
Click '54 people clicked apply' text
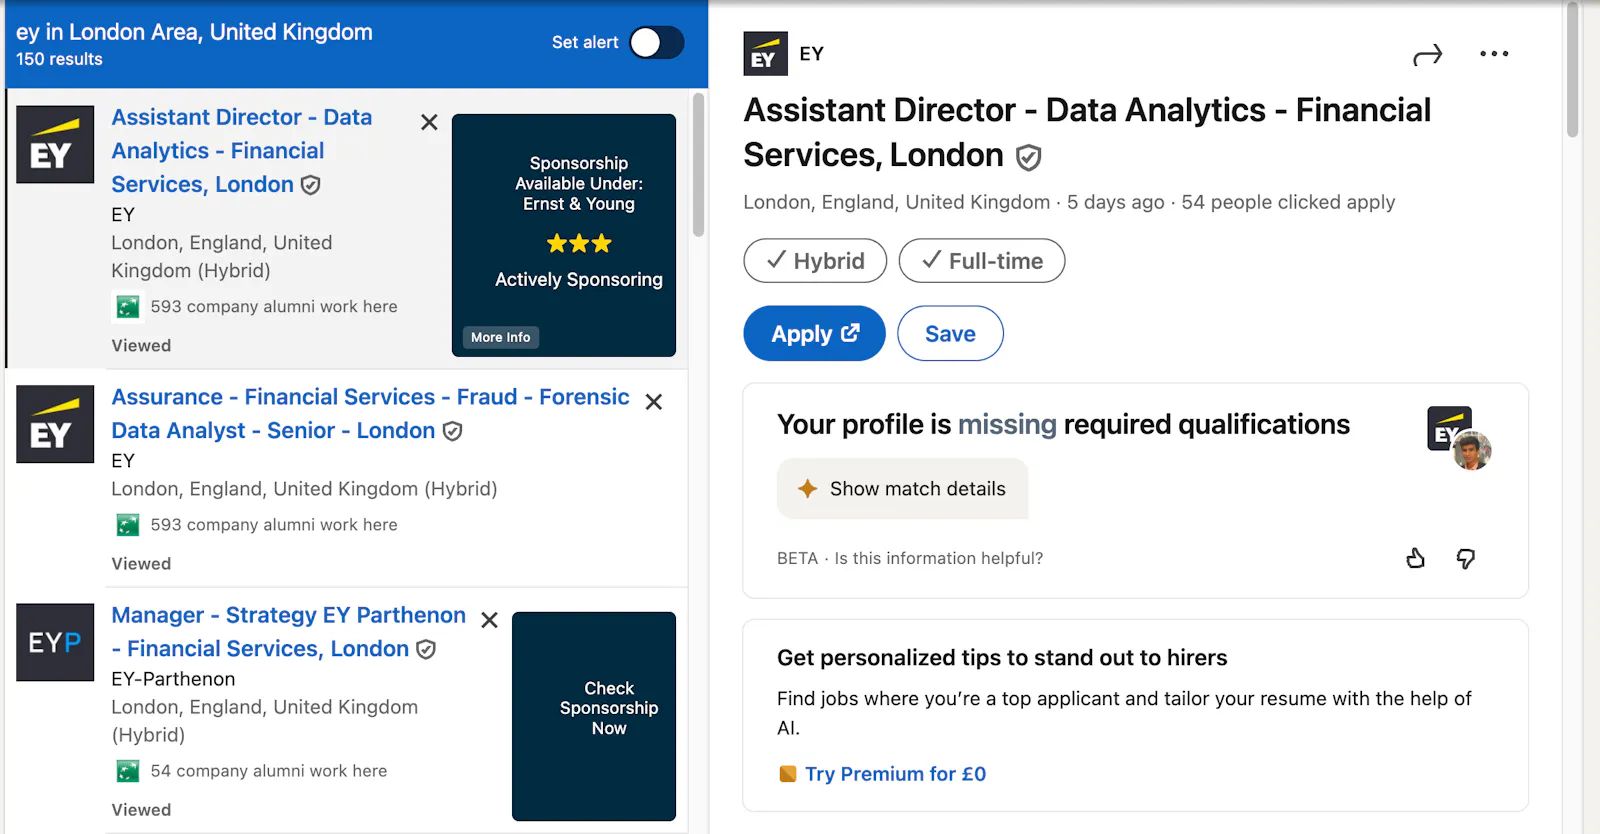tap(1288, 202)
